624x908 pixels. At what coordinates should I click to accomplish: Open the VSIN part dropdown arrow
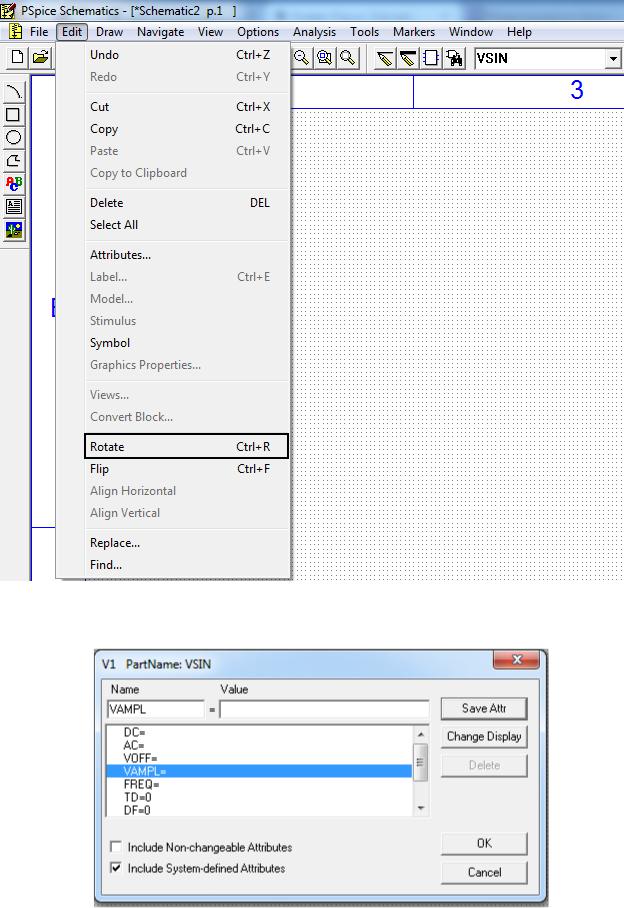[613, 58]
